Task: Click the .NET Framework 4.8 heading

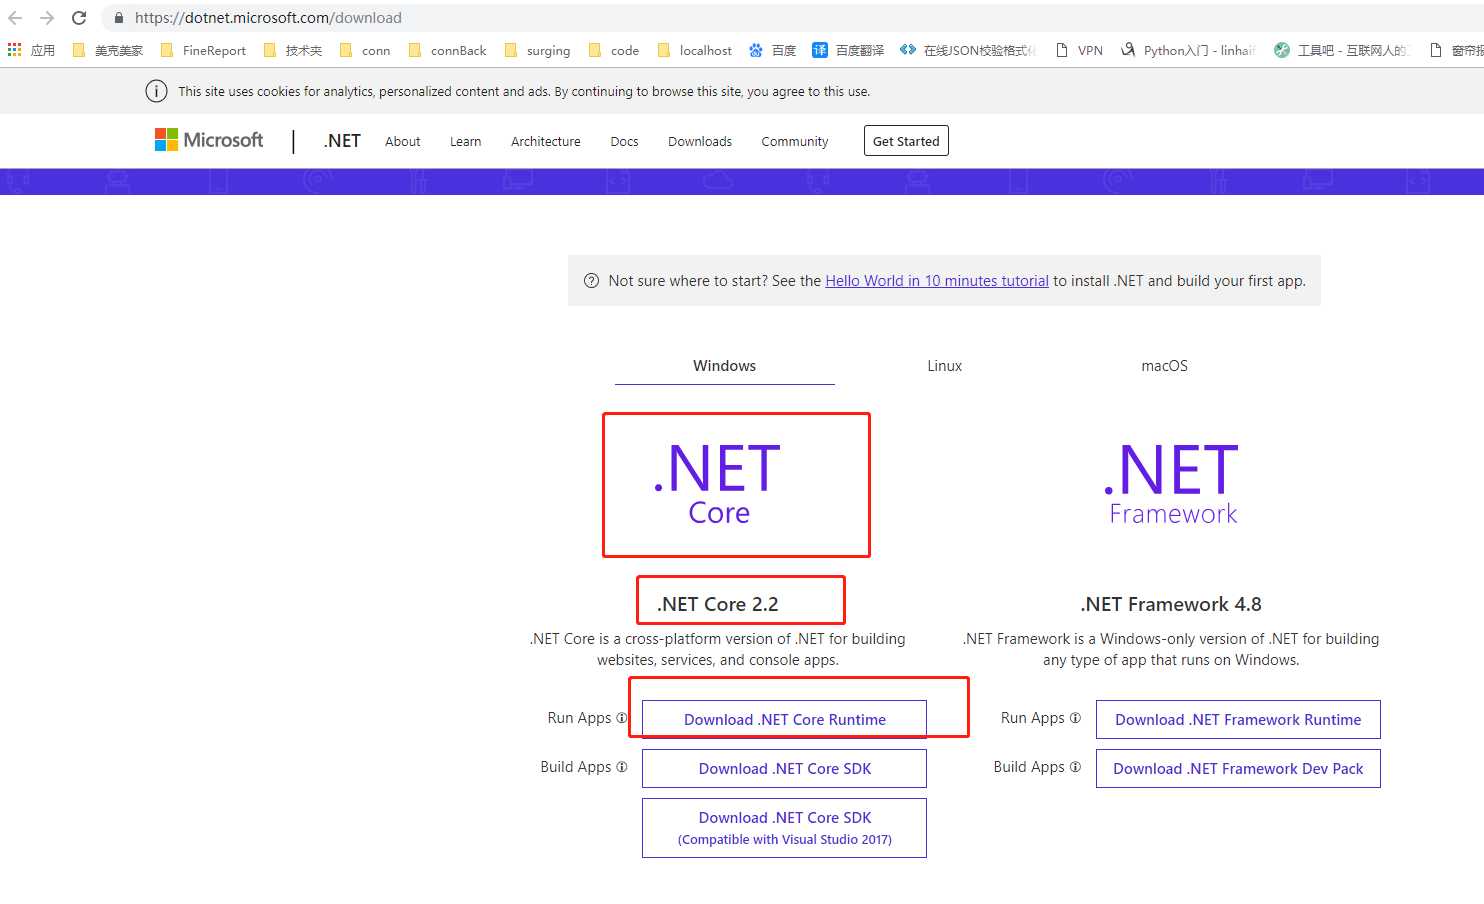Action: (x=1171, y=604)
